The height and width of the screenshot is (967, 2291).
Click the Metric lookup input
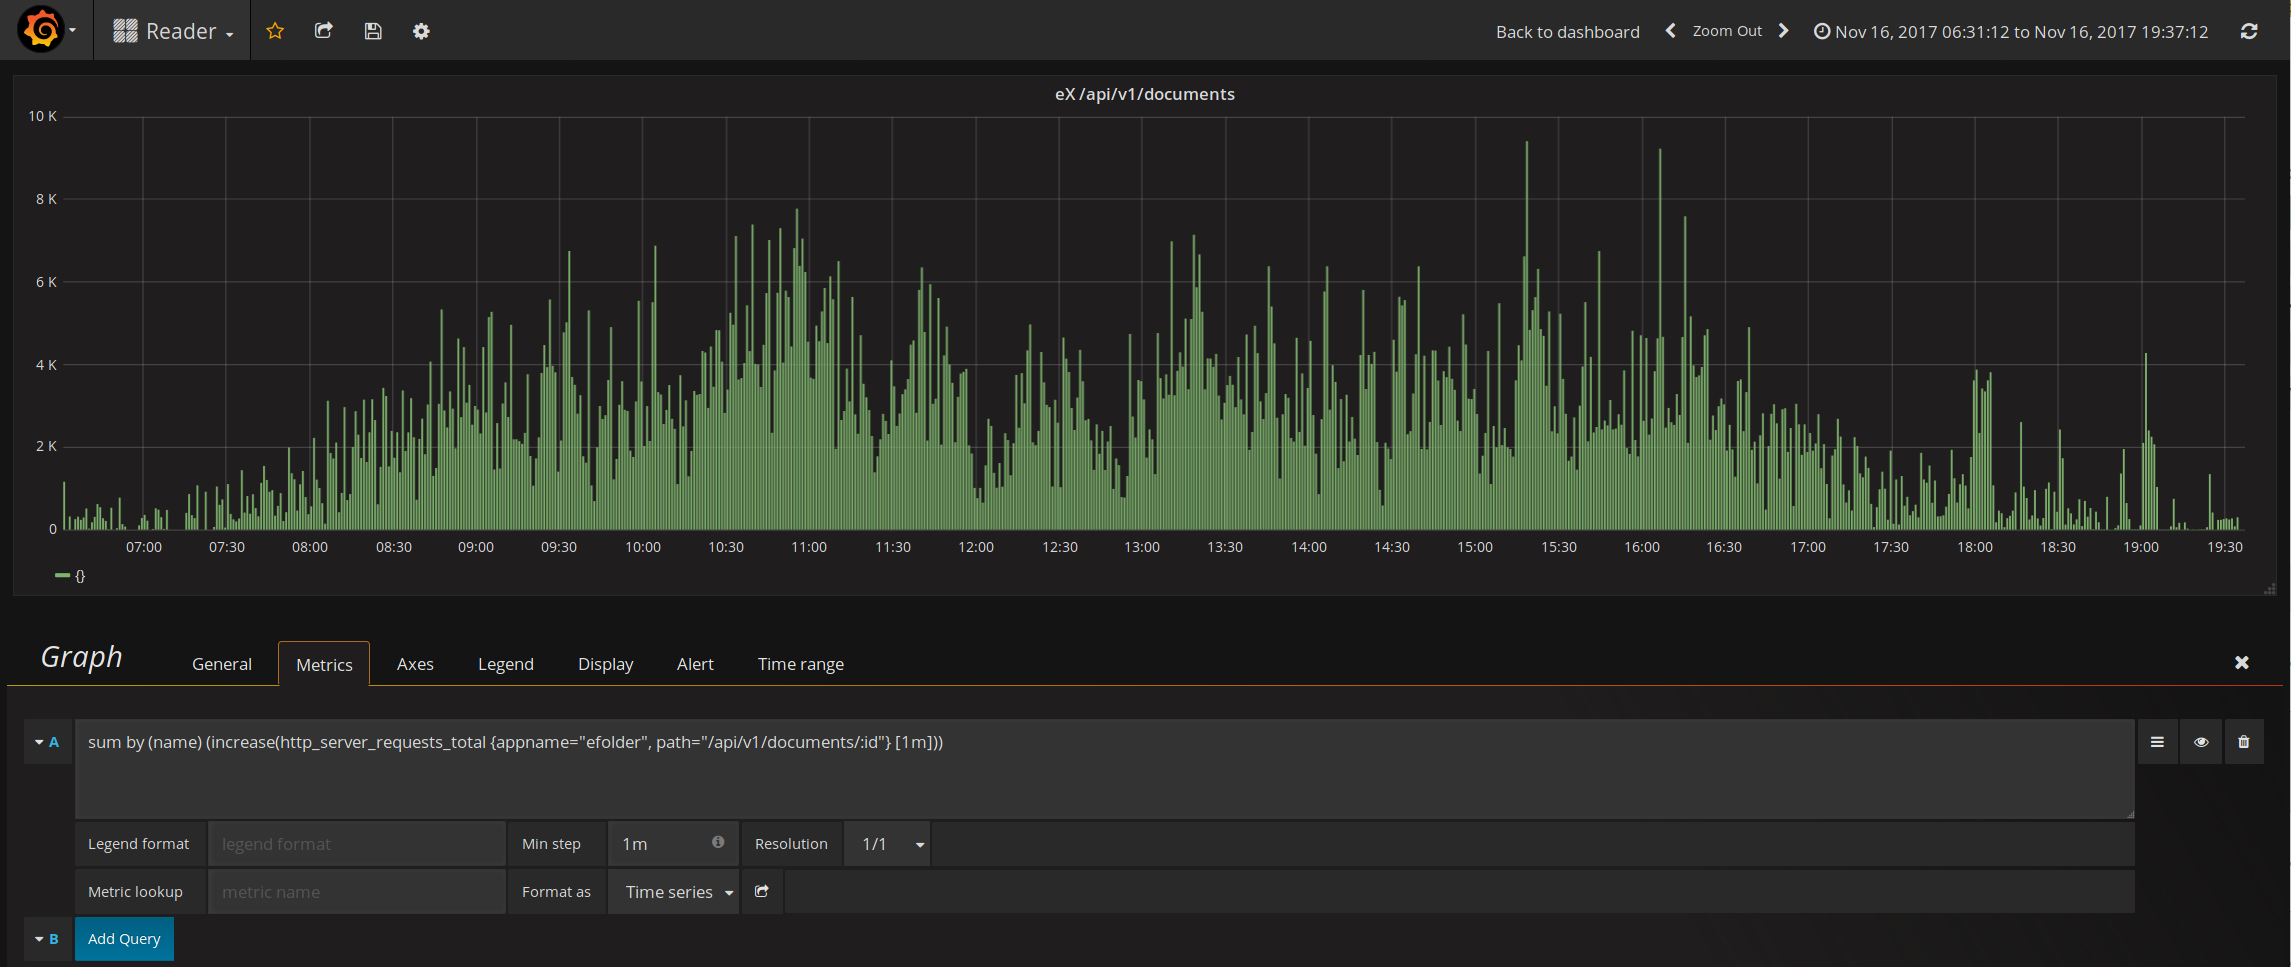(357, 892)
